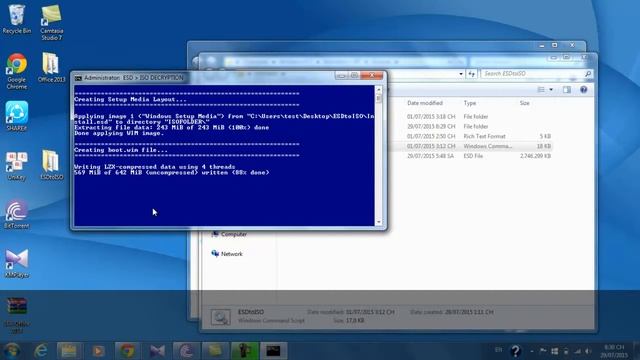Click the Chrome icon on the taskbar
This screenshot has height=360, width=640.
click(127, 351)
